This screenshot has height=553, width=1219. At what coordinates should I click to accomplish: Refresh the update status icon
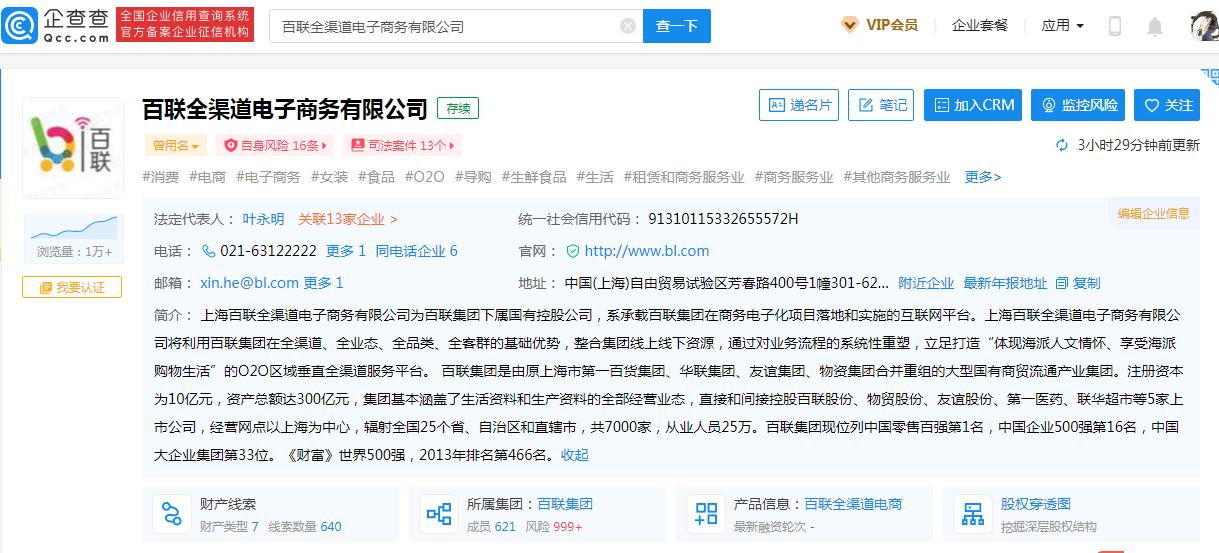pyautogui.click(x=1062, y=145)
